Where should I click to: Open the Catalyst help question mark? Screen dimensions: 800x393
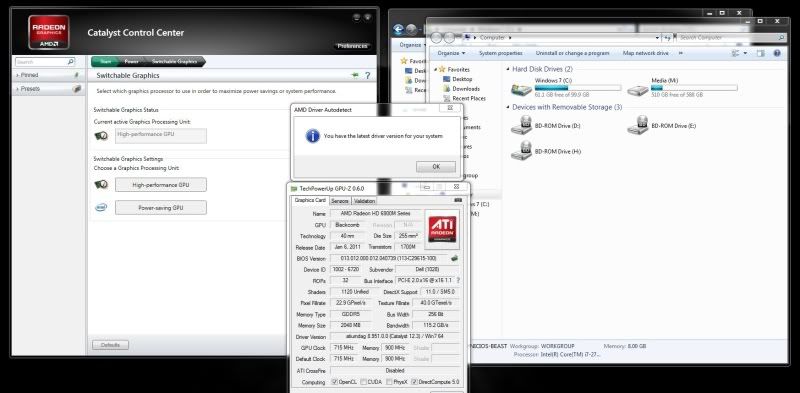click(x=367, y=76)
